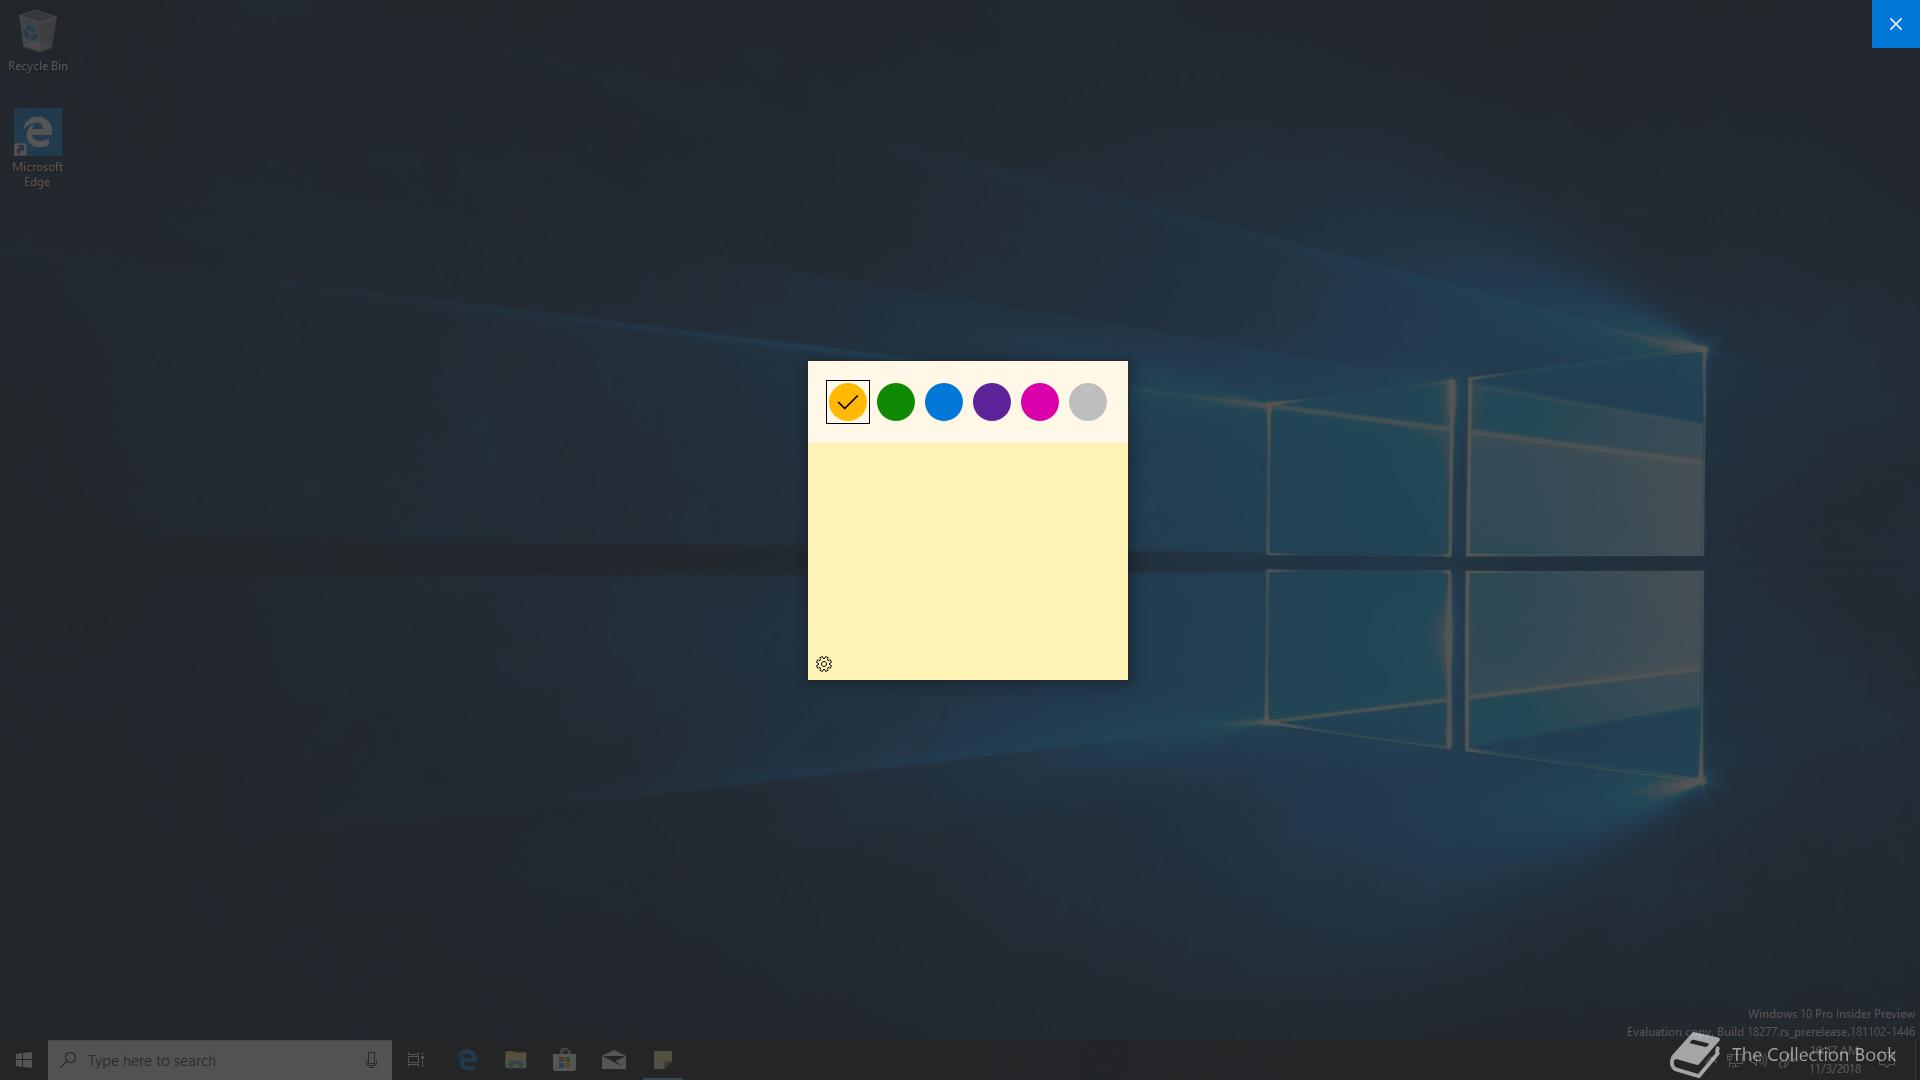Select the yellow note color
This screenshot has height=1080, width=1920.
pyautogui.click(x=847, y=402)
